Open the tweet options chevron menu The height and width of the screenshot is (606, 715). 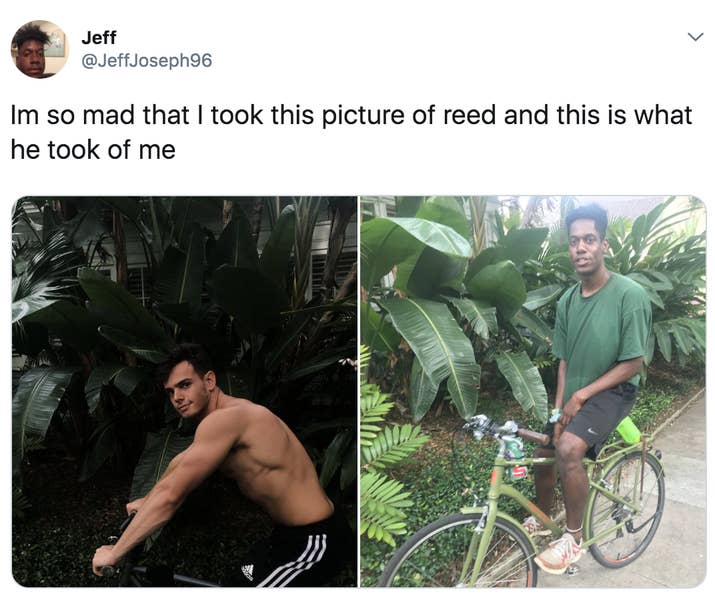(x=695, y=37)
